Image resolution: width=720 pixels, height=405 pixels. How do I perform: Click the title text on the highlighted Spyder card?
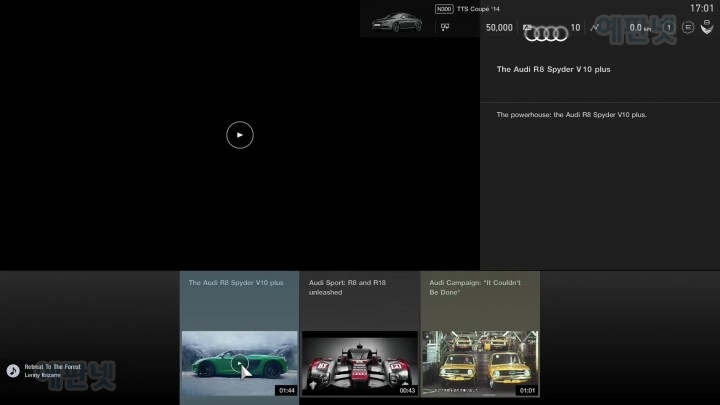tap(236, 283)
